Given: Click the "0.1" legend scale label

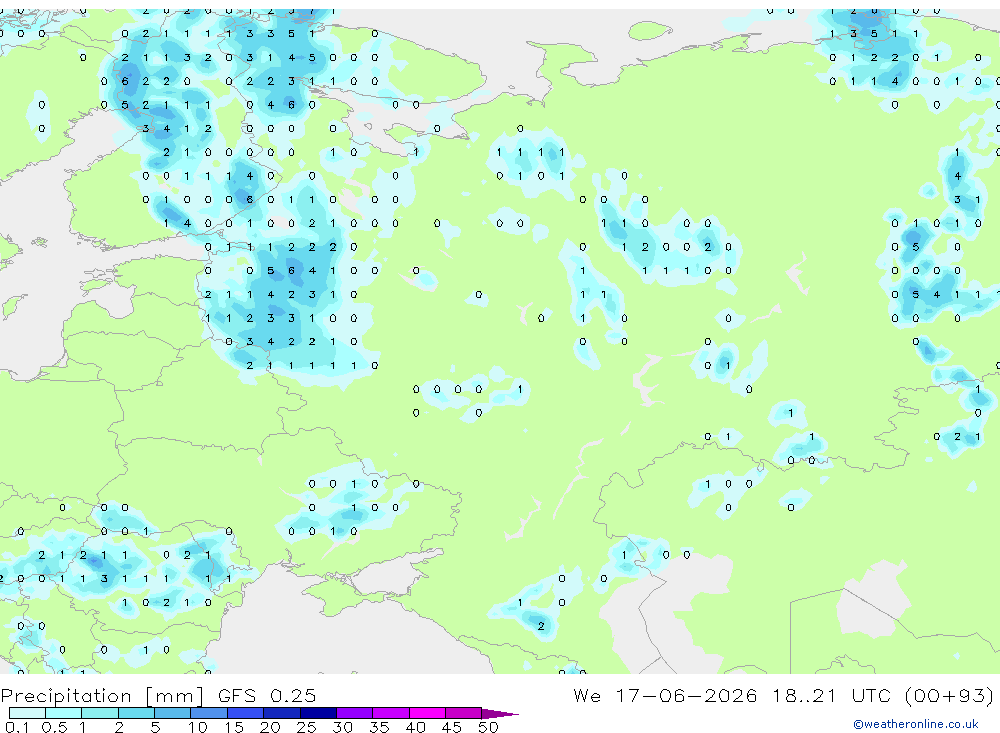Looking at the screenshot, I should point(17,727).
